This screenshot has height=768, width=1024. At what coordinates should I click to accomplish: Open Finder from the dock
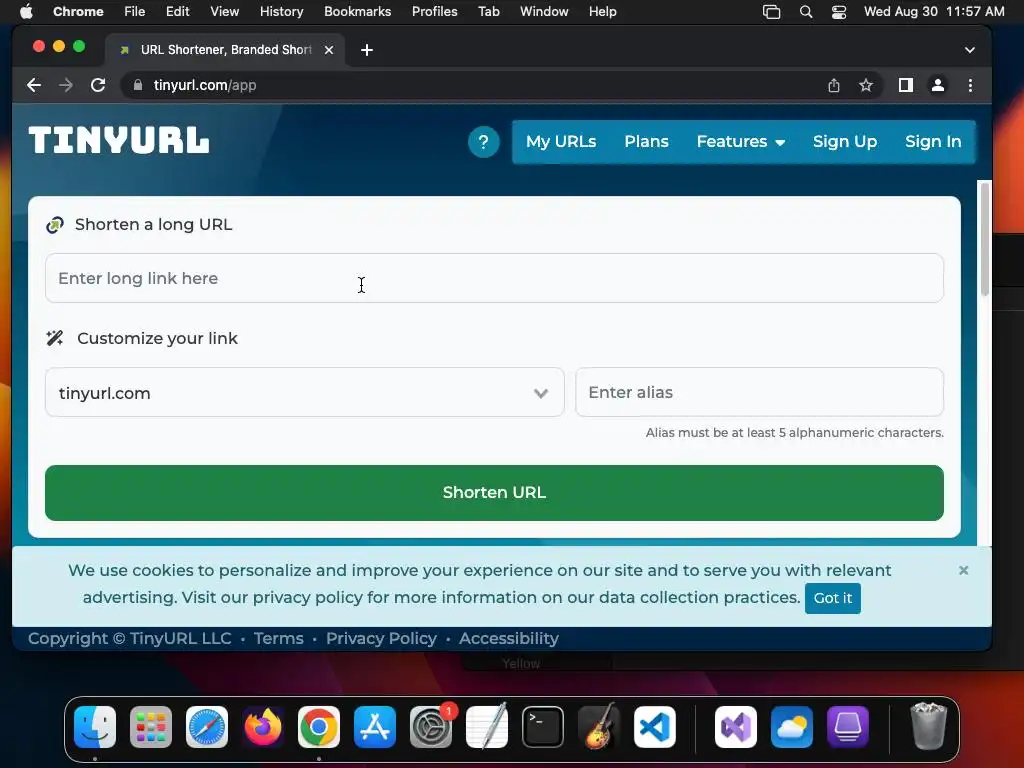(x=95, y=727)
